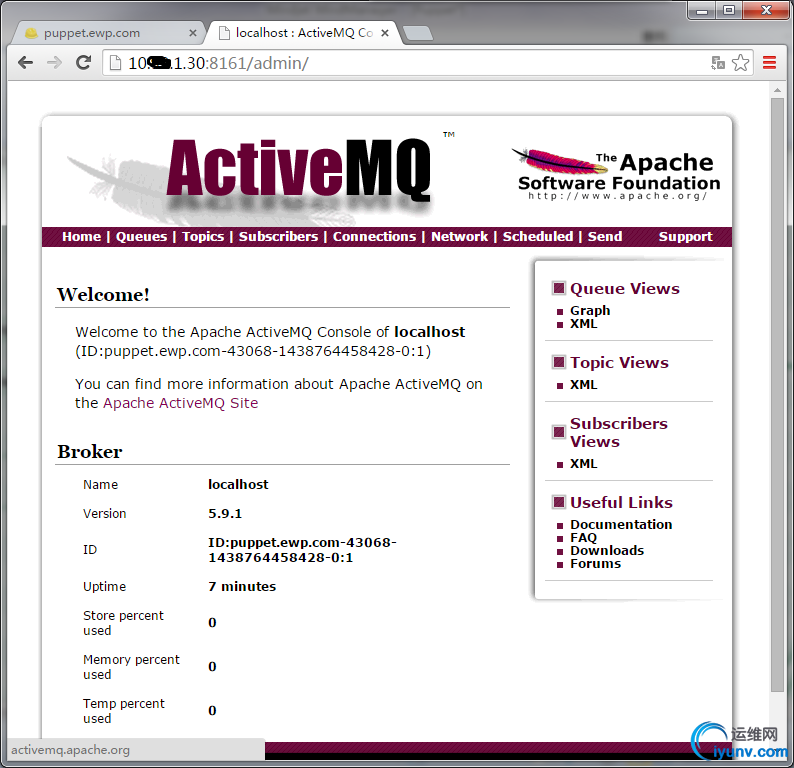Click the Uptime value 7 minutes

tap(242, 586)
